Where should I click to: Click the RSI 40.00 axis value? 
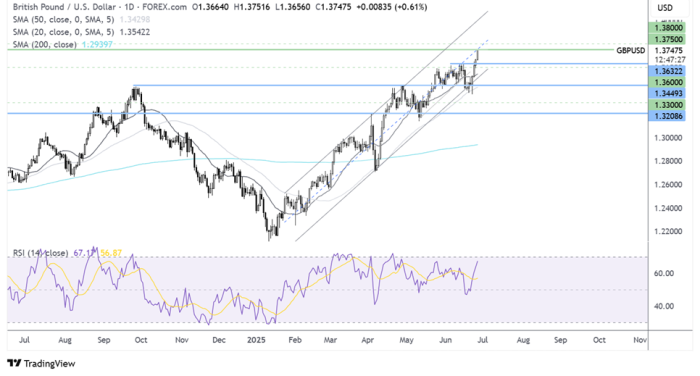tap(664, 306)
